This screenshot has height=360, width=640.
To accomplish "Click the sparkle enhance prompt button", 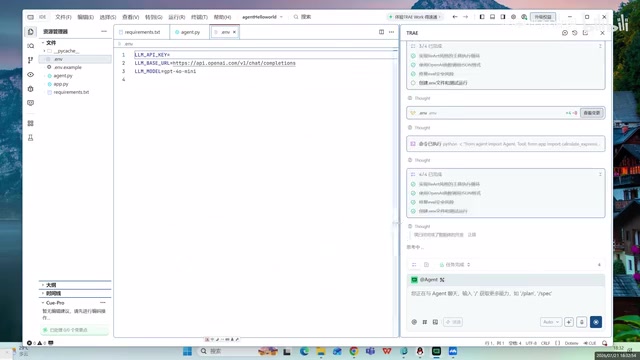I will 569,322.
